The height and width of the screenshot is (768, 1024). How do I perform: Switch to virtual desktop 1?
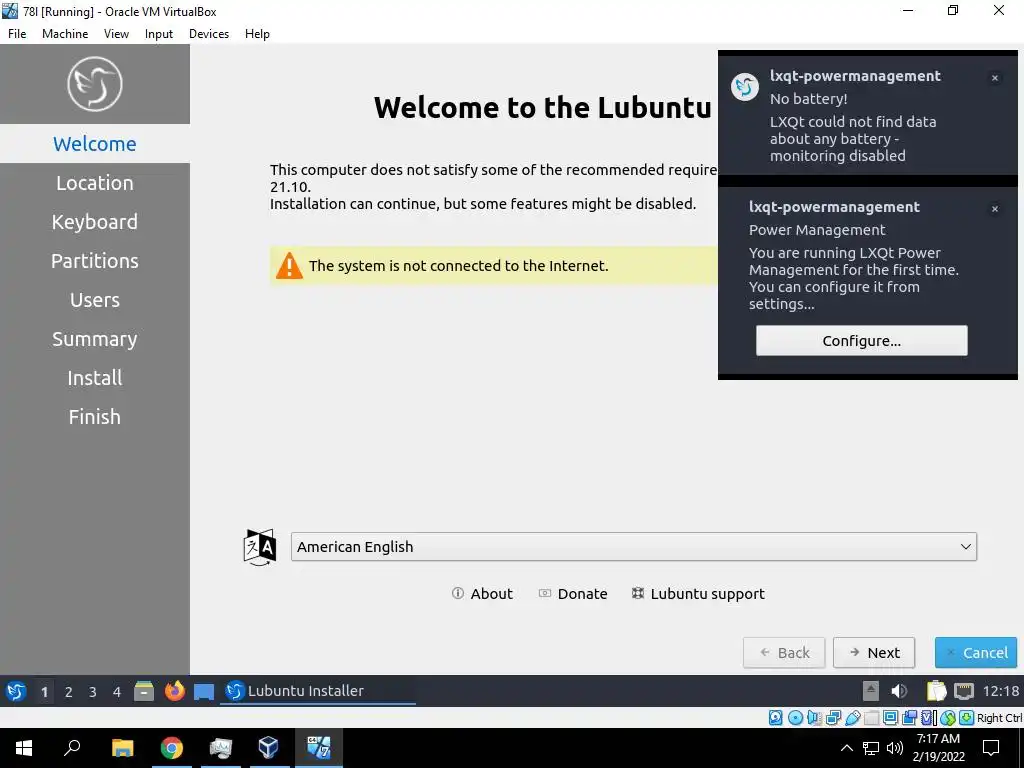(44, 692)
